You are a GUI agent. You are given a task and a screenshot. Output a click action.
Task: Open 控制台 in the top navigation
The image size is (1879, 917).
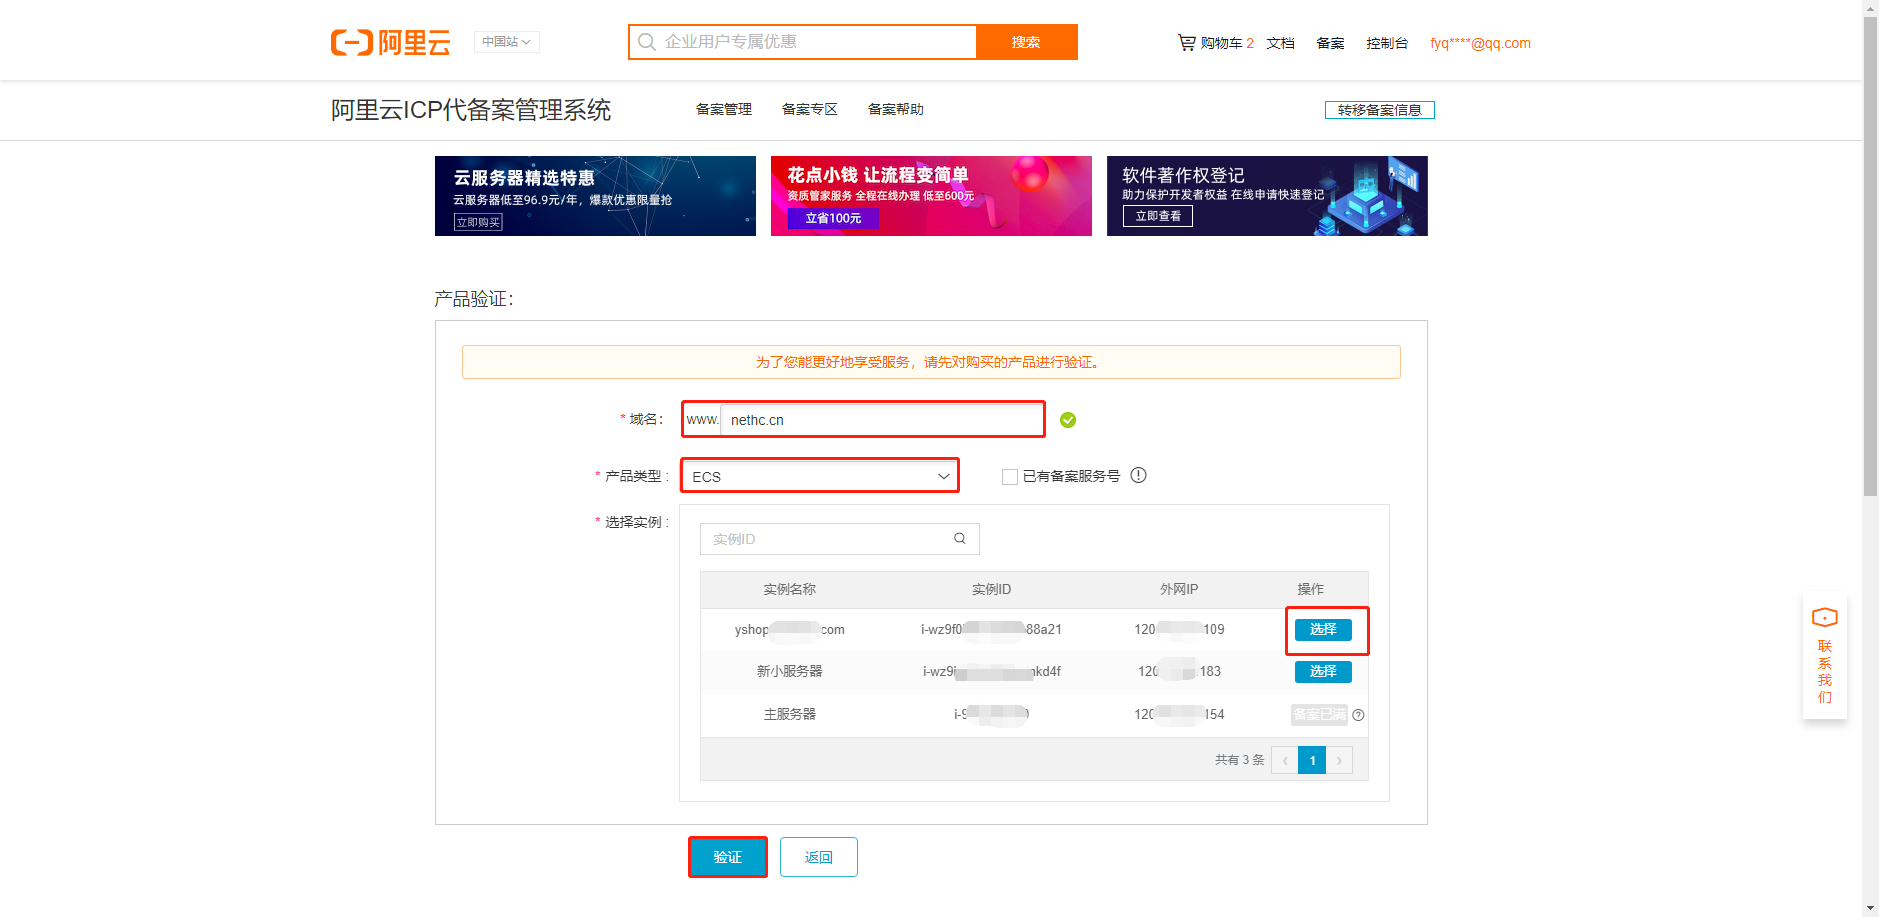click(1387, 43)
